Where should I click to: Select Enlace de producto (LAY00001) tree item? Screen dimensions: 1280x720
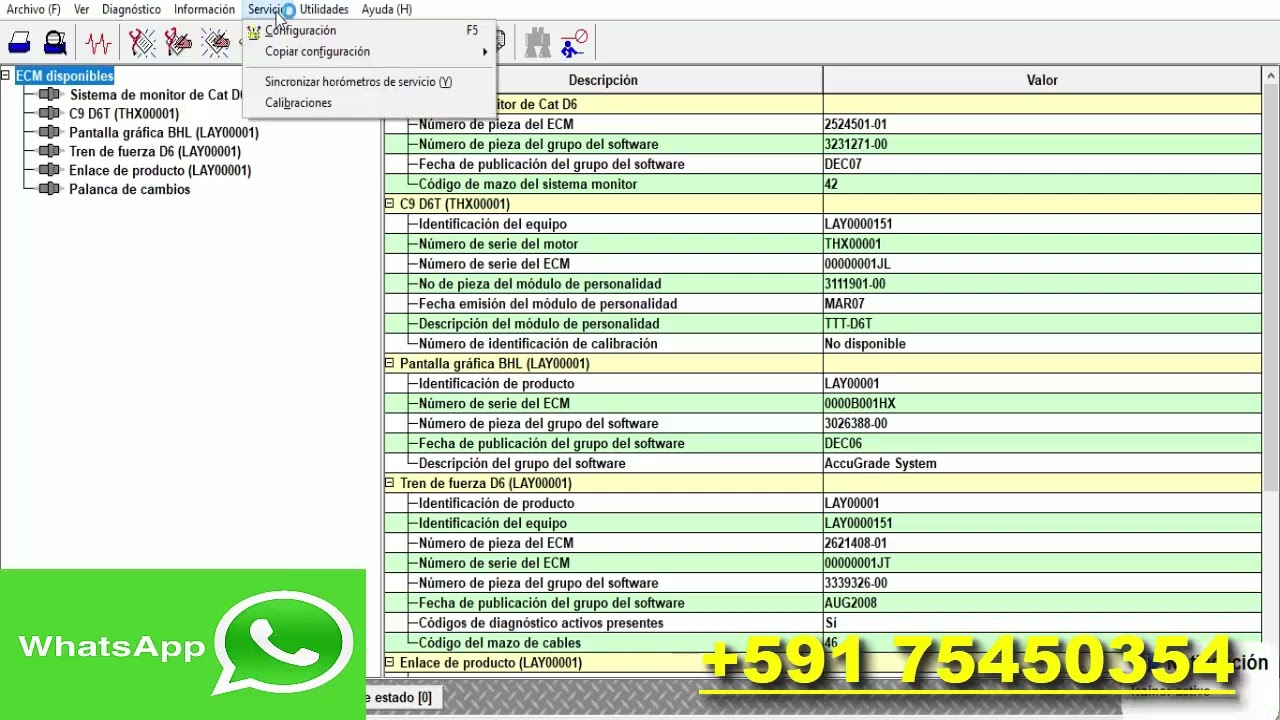click(x=160, y=171)
